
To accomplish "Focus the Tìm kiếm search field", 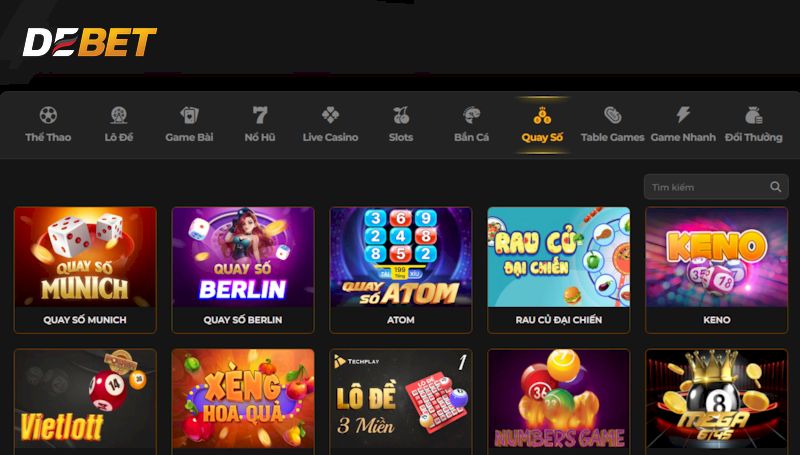I will pyautogui.click(x=716, y=187).
